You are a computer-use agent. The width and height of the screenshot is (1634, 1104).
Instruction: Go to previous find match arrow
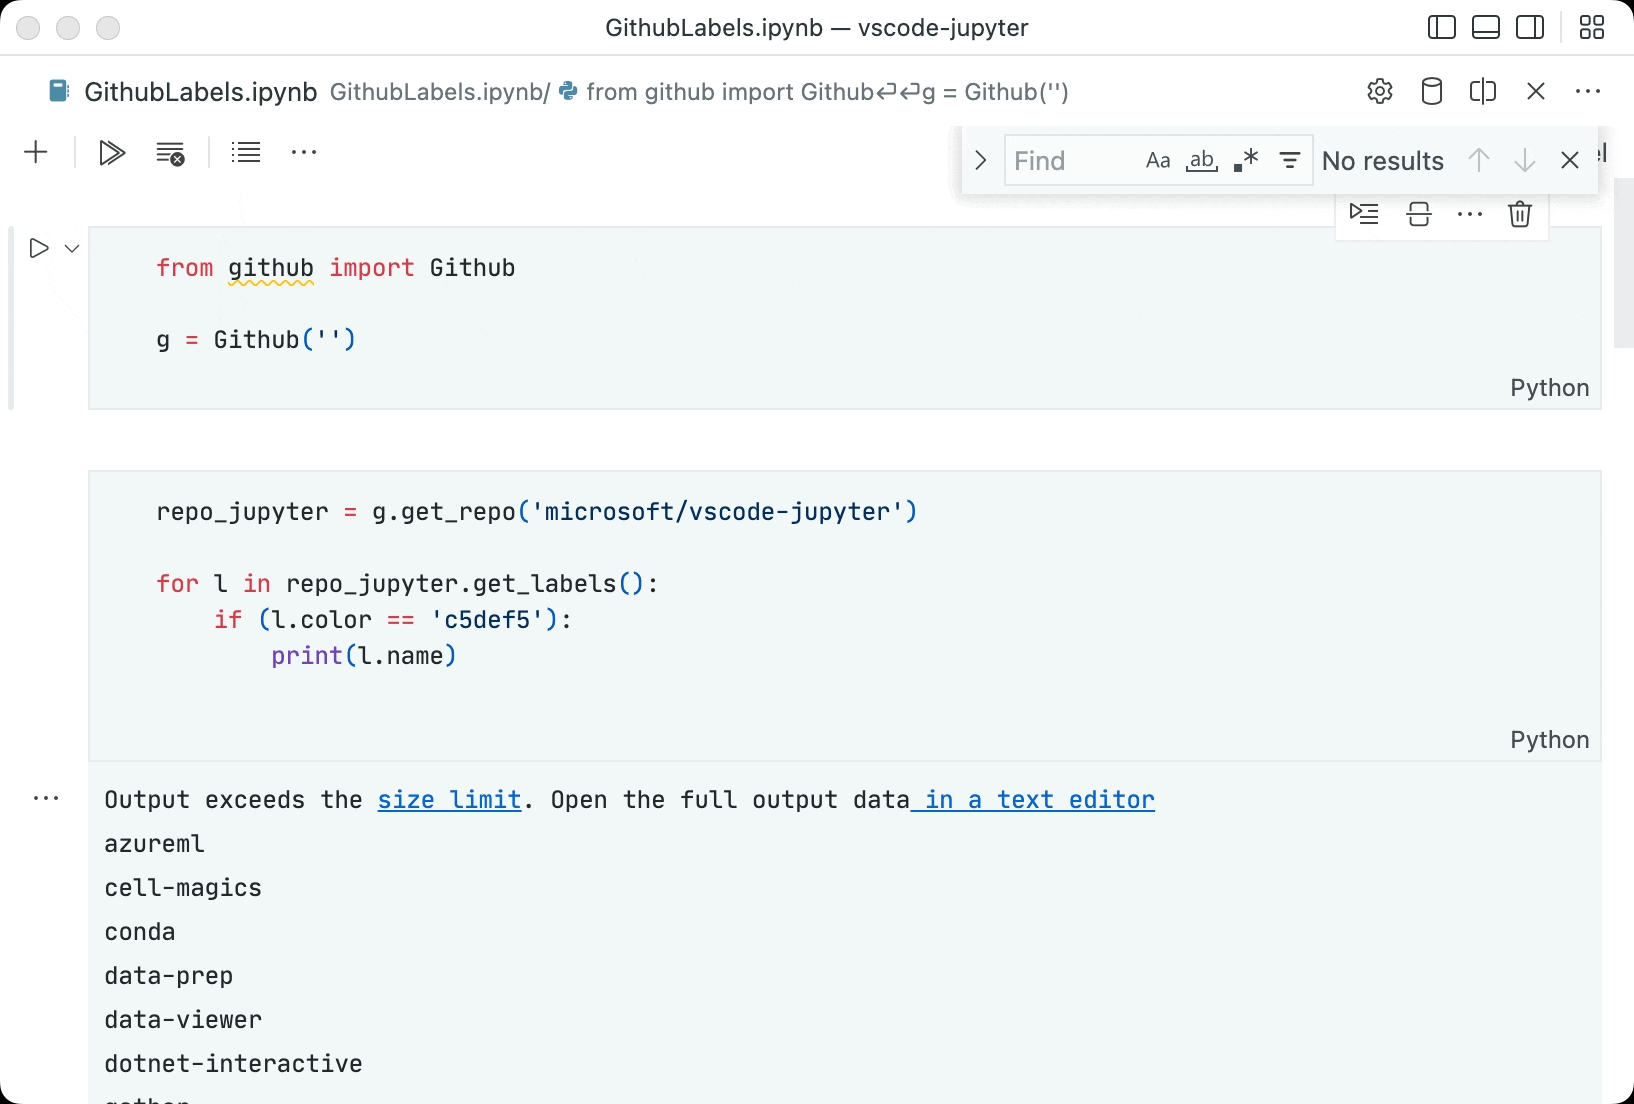point(1479,161)
